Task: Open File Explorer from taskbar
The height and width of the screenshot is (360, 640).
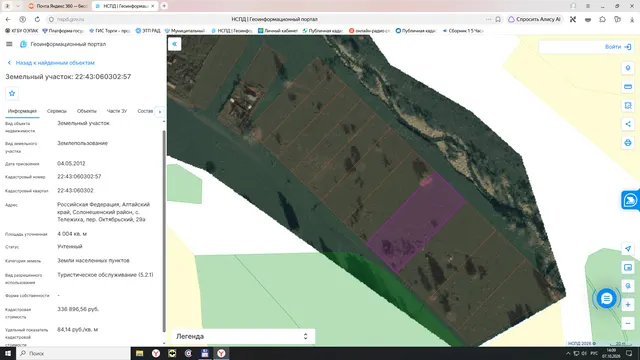Action: coord(139,353)
